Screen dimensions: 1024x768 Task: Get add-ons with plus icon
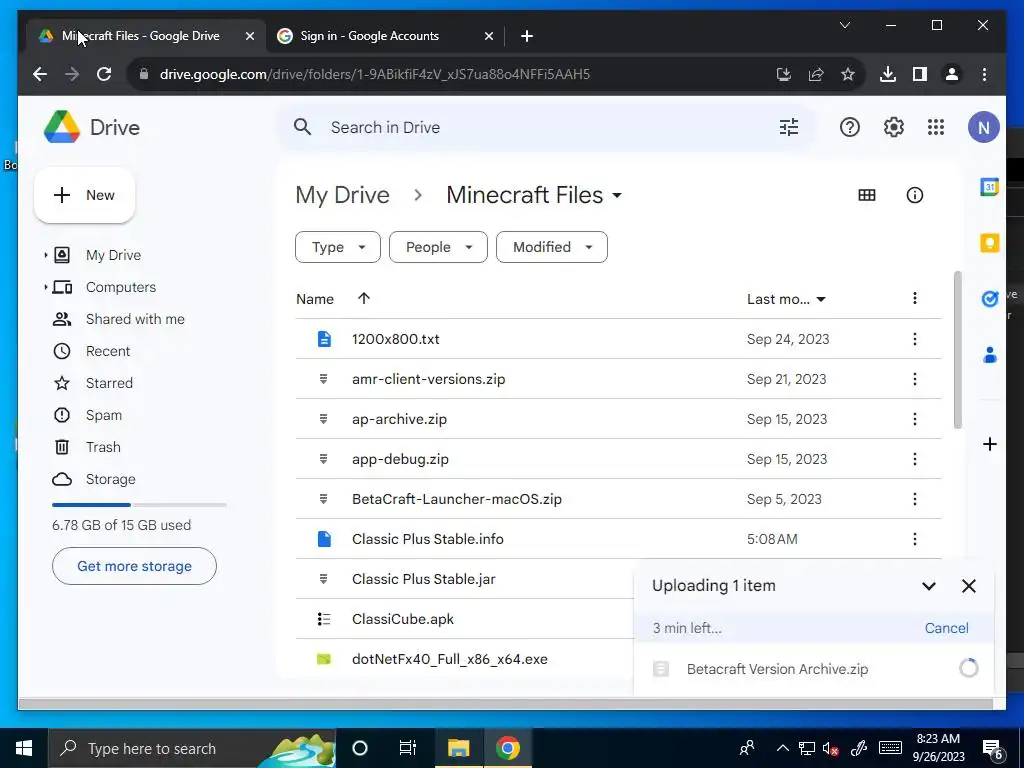(x=990, y=444)
